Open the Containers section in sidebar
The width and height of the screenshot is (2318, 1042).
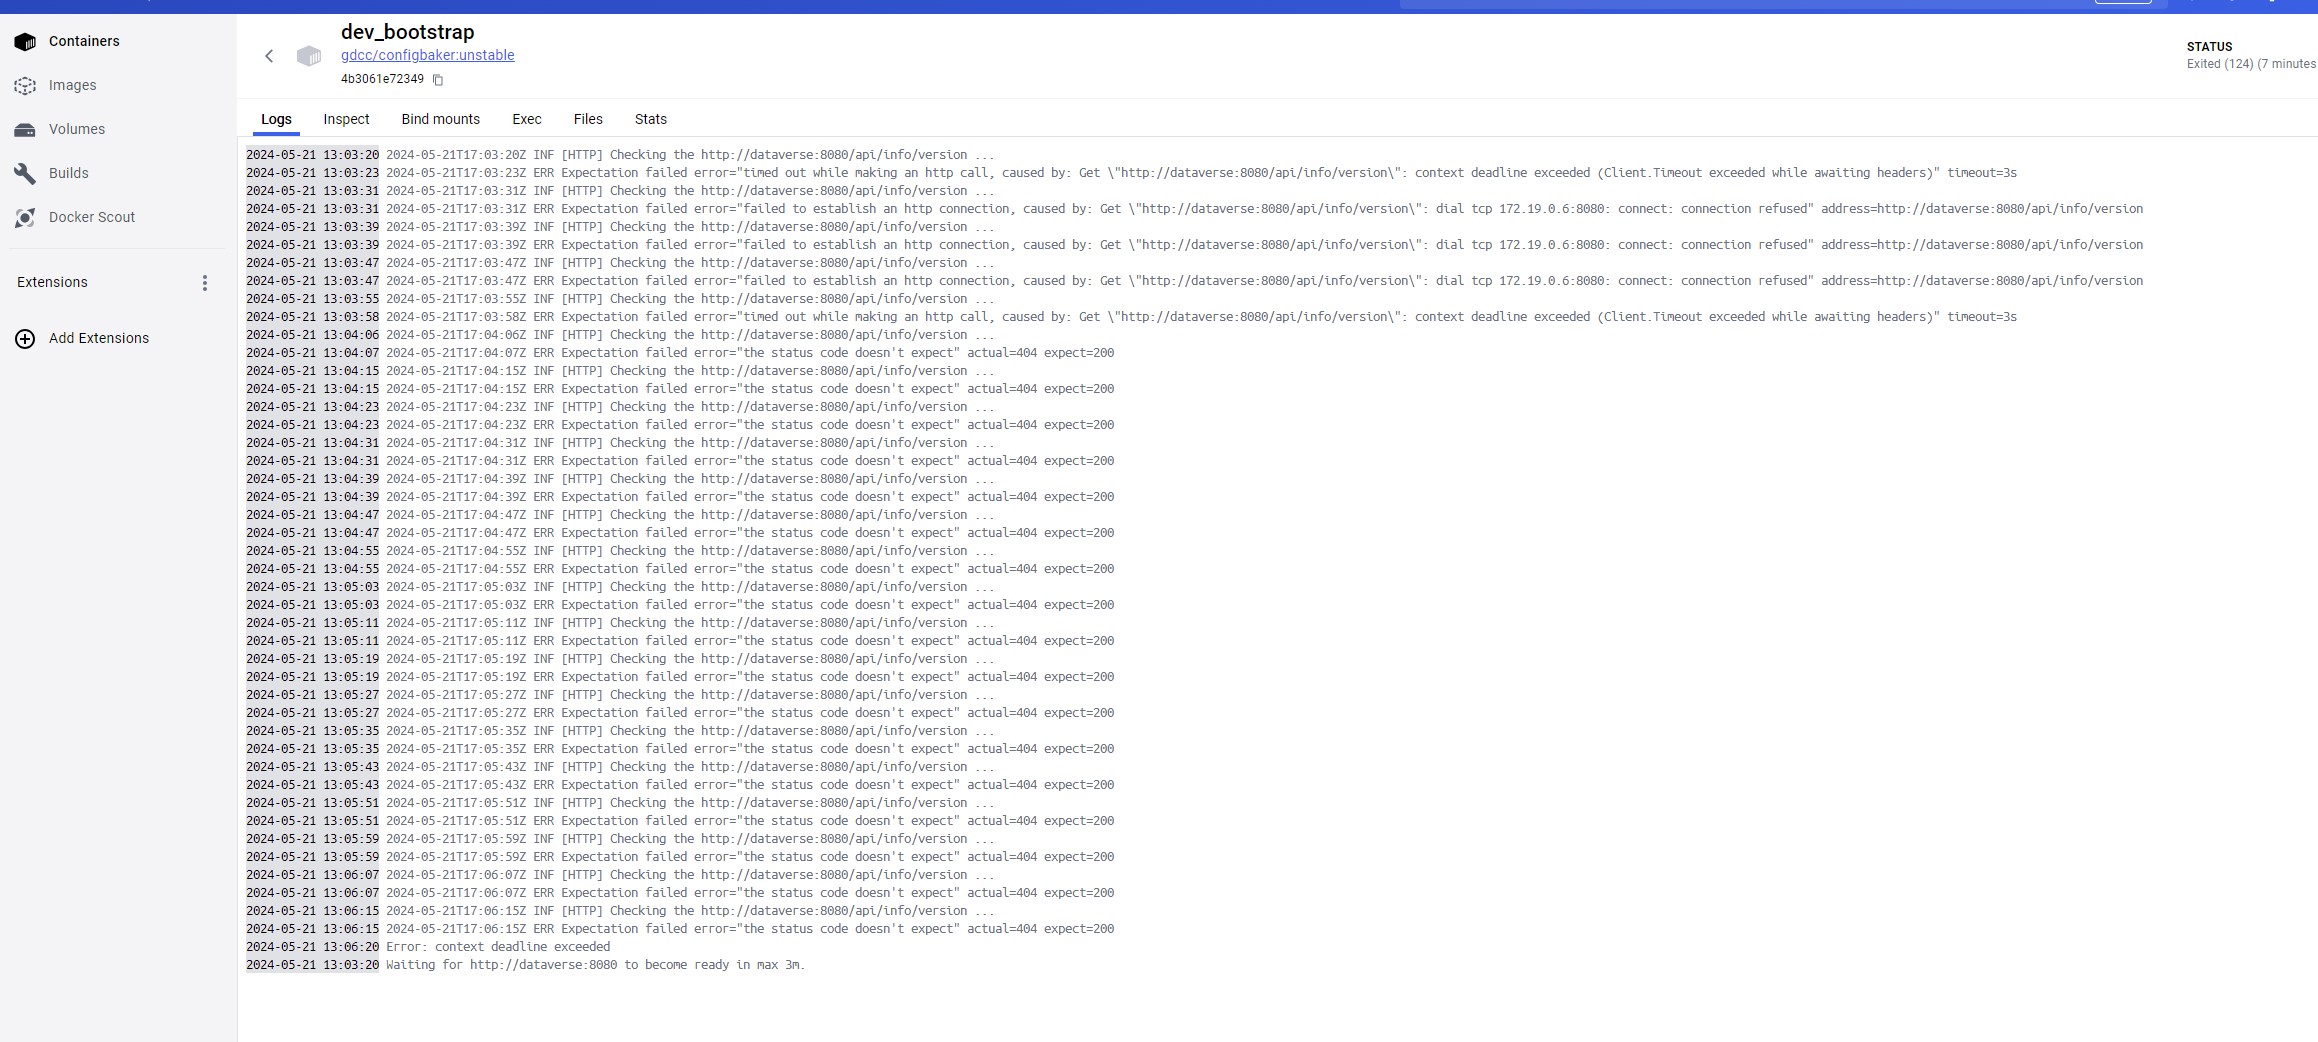click(x=84, y=41)
